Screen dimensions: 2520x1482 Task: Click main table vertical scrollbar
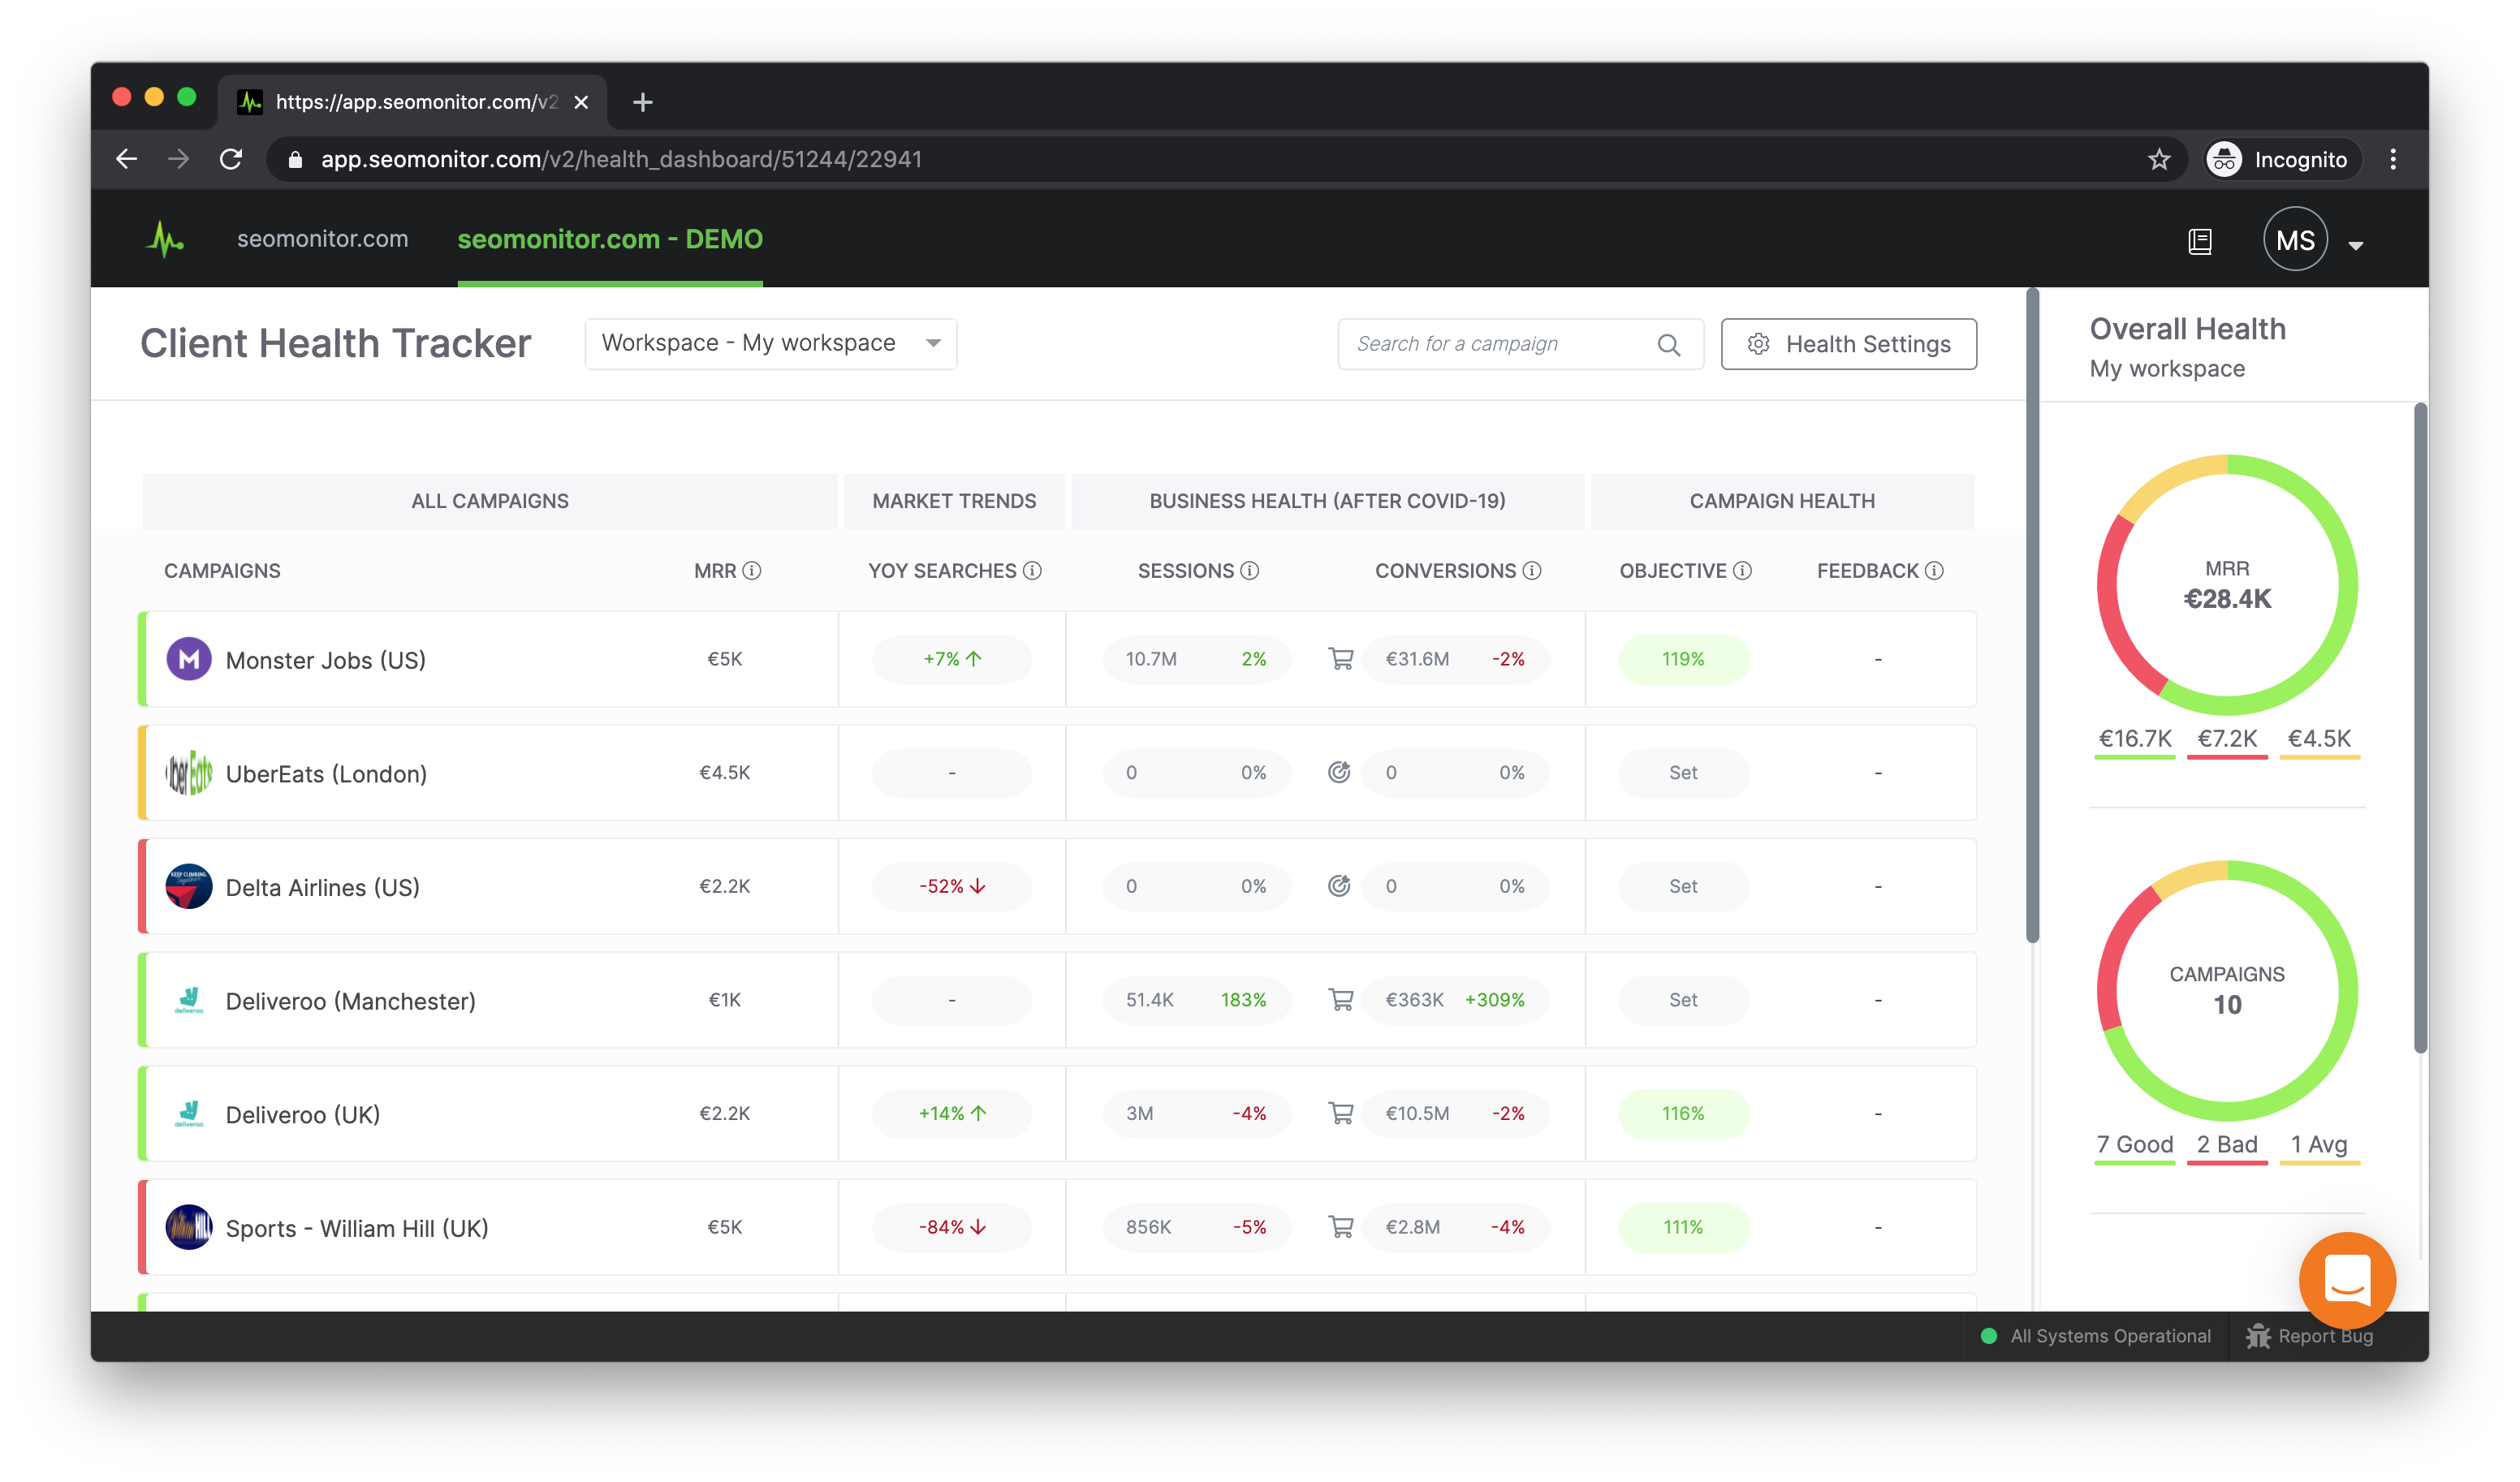coord(2032,615)
